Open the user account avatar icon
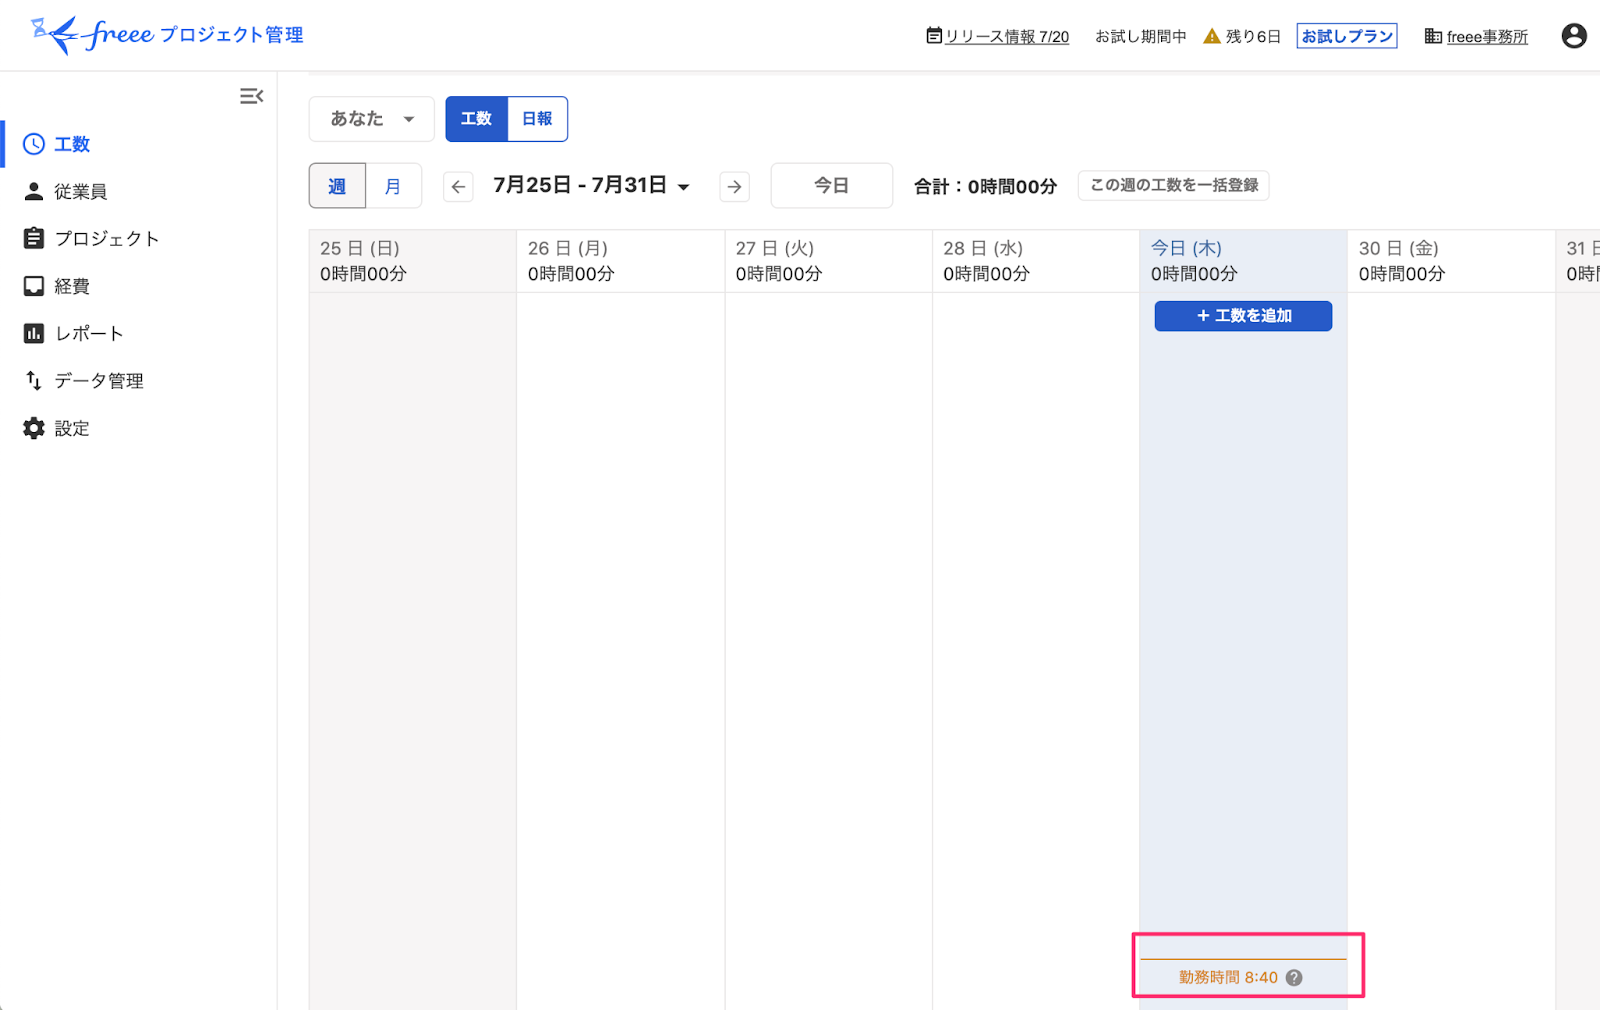Image resolution: width=1600 pixels, height=1010 pixels. tap(1574, 36)
